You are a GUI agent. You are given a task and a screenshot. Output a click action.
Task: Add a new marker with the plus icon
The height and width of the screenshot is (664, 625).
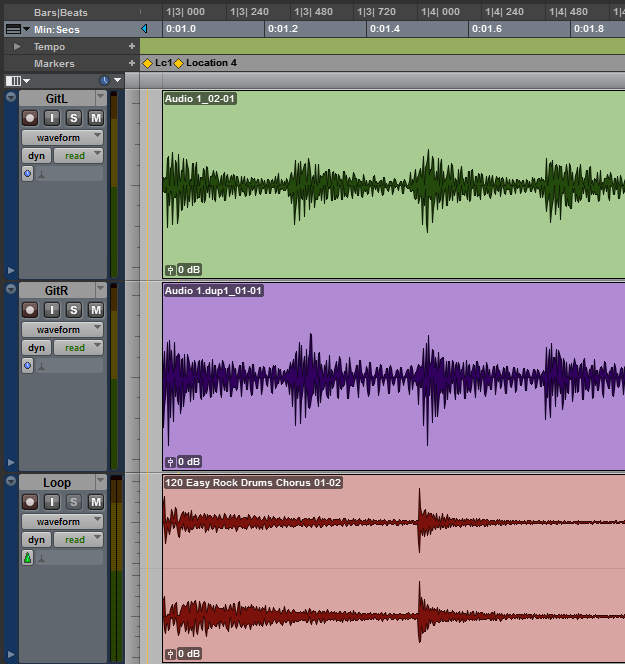click(x=131, y=63)
